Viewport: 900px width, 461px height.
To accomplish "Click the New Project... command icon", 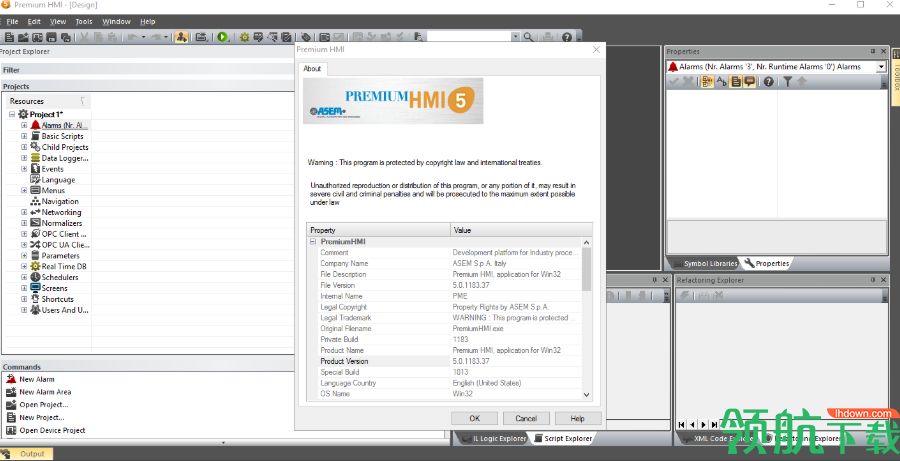I will (x=11, y=417).
